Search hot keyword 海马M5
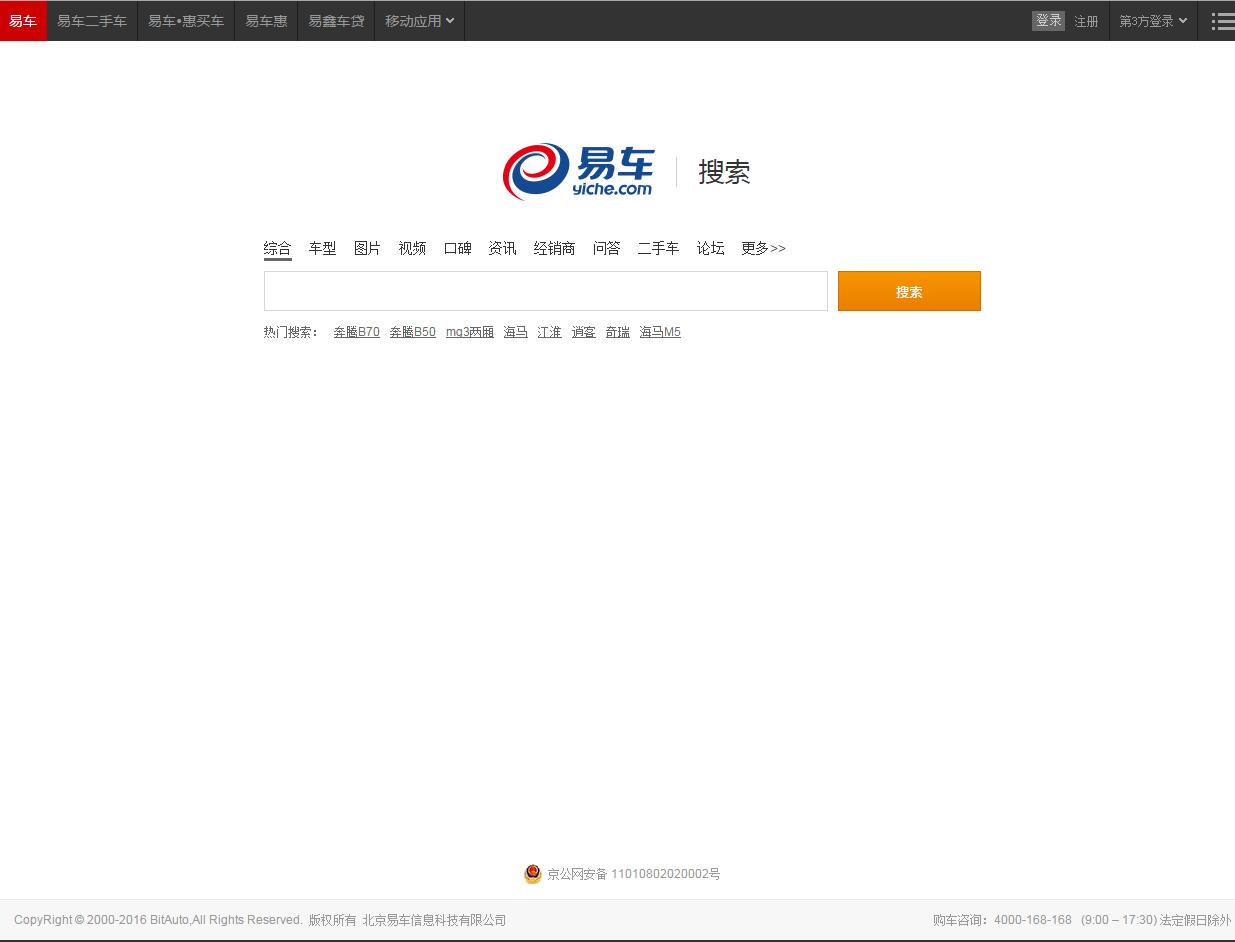Viewport: 1235px width, 942px height. [660, 332]
